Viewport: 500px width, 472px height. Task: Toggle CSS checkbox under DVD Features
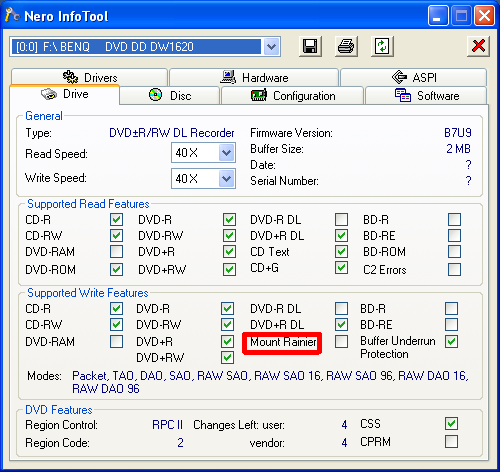click(451, 424)
